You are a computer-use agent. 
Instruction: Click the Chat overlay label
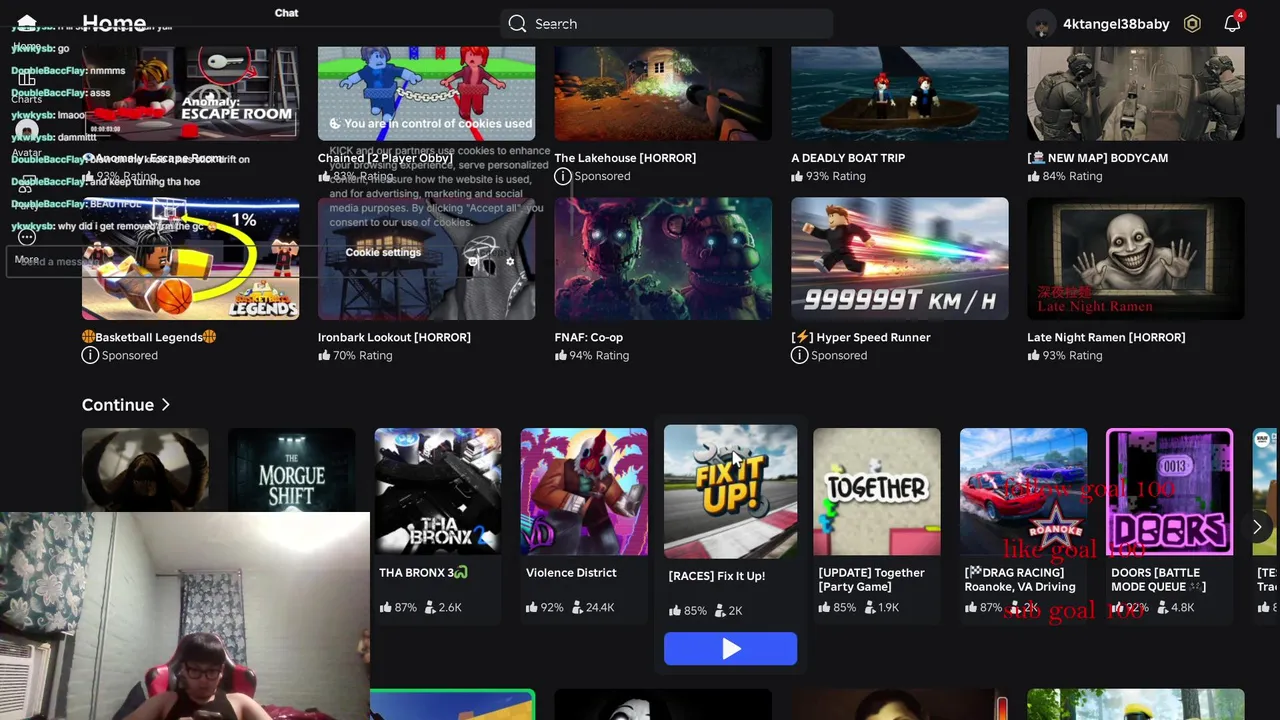click(x=286, y=13)
